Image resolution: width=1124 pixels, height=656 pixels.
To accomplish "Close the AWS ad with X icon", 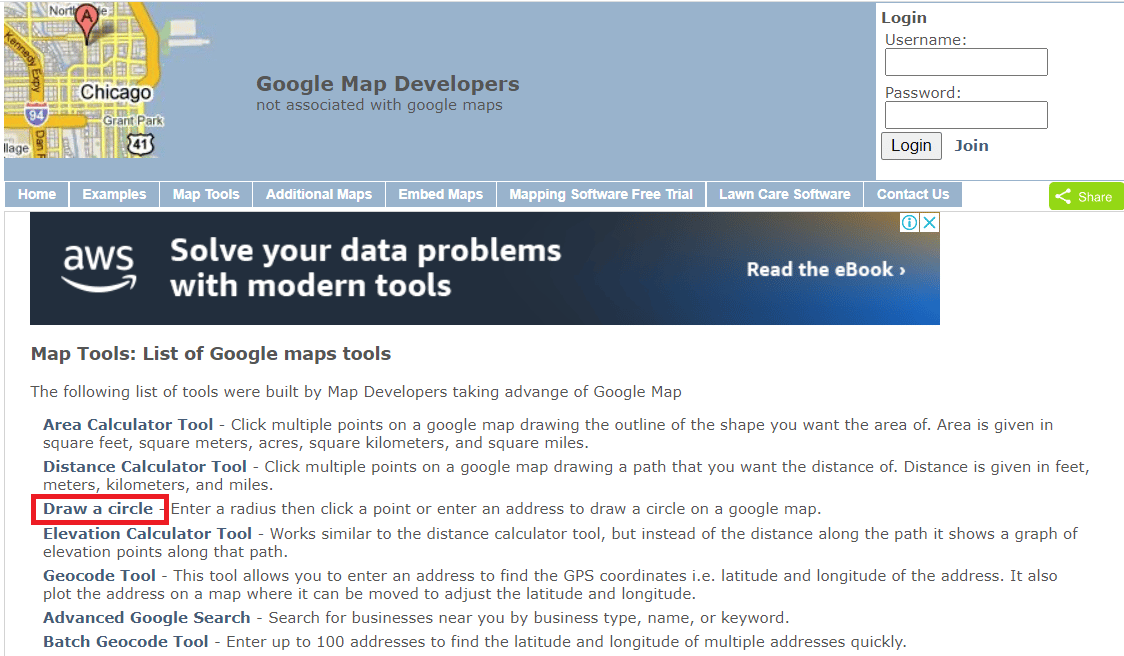I will [x=929, y=223].
